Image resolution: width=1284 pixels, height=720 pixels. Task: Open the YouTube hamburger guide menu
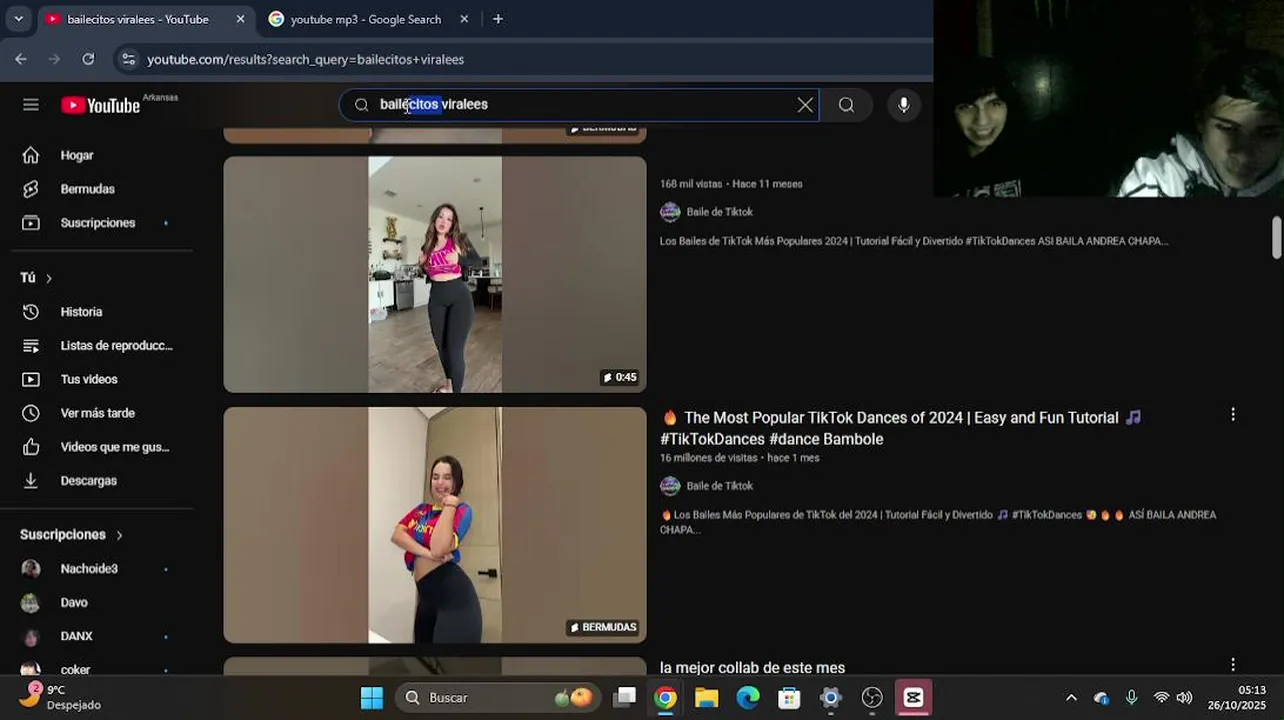(x=31, y=105)
